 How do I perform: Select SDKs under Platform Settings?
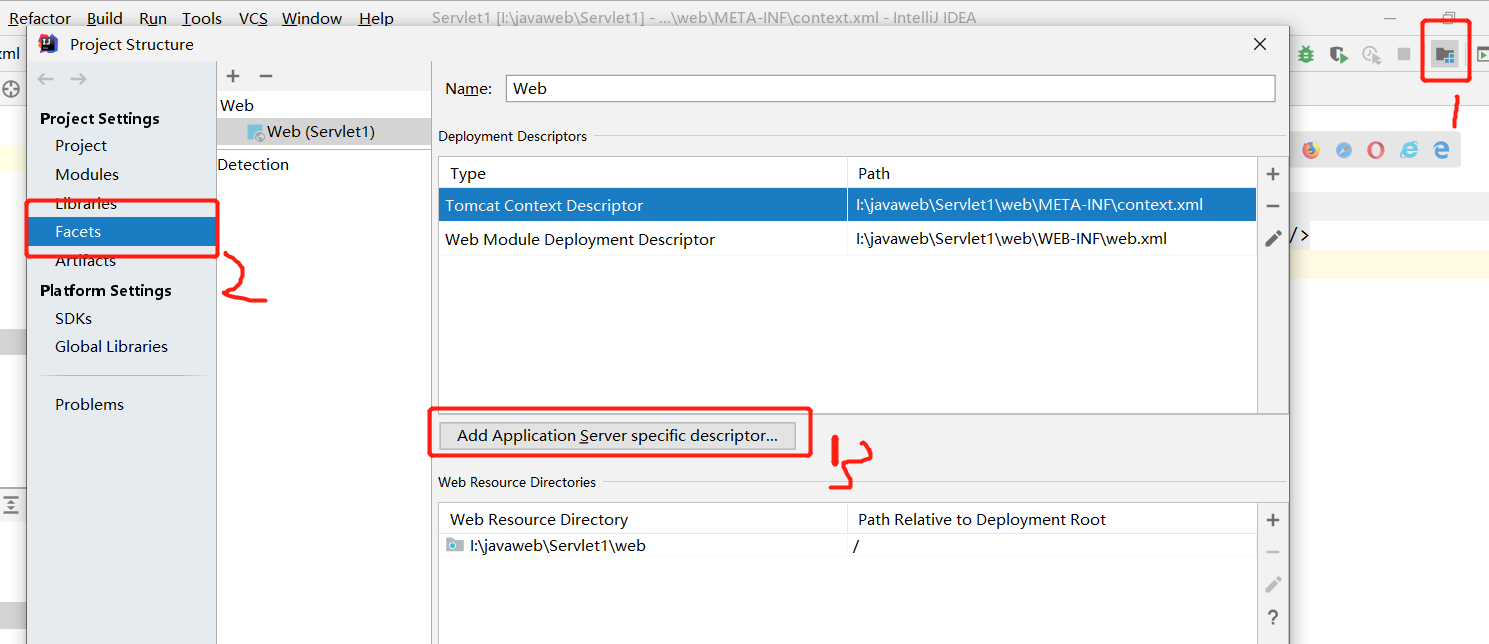coord(73,318)
